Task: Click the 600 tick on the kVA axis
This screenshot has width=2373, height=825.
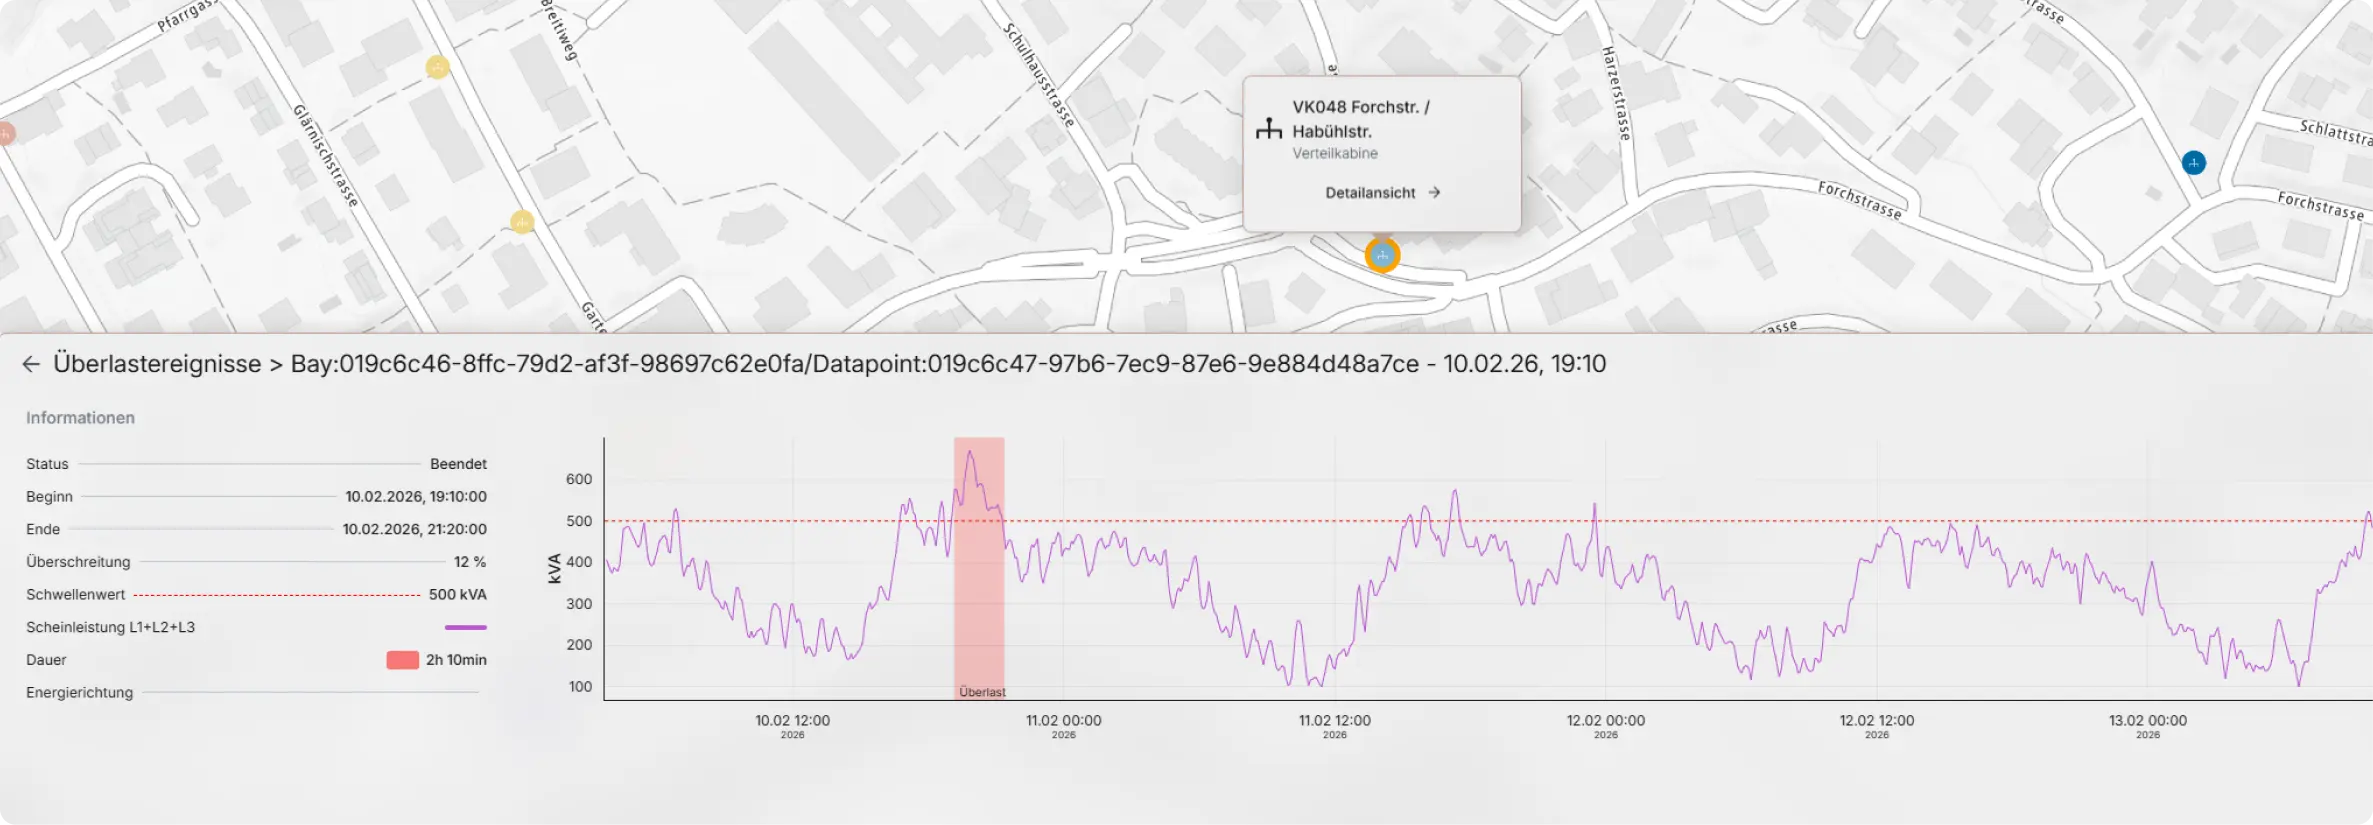Action: [579, 479]
